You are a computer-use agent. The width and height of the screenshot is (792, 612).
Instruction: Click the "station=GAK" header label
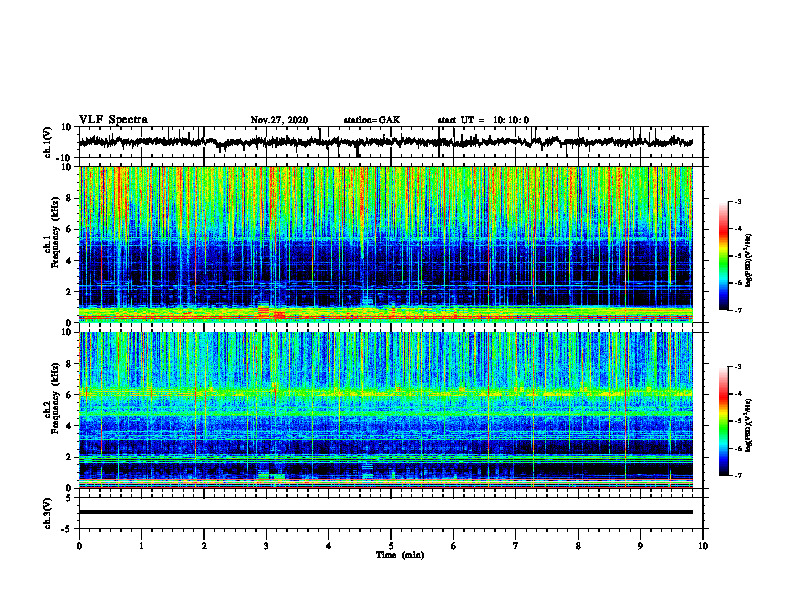[x=372, y=120]
